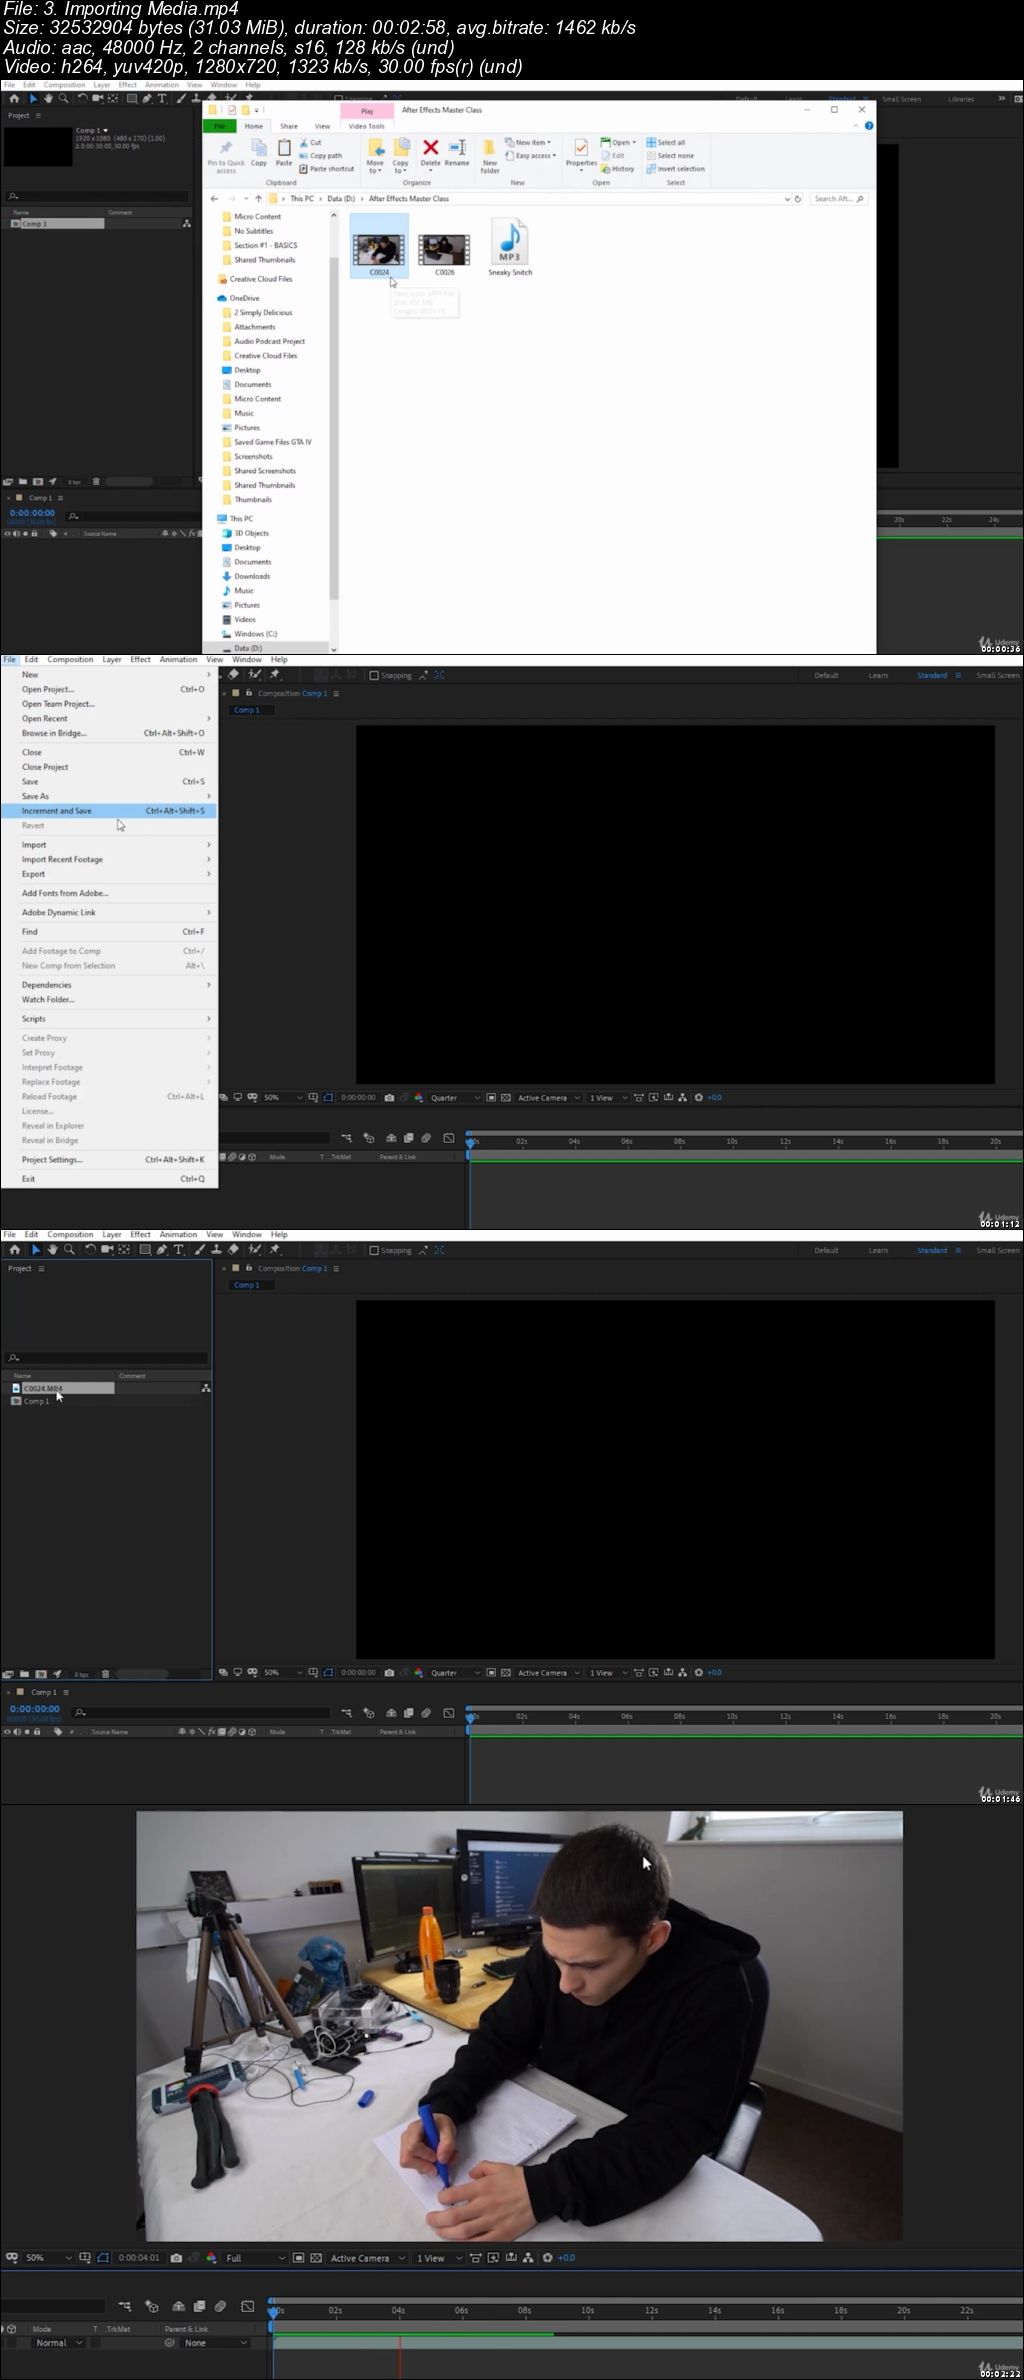Viewport: 1024px width, 2380px height.
Task: Select the Eraser tool above the C0024.MP4 project panel
Action: [x=233, y=1249]
